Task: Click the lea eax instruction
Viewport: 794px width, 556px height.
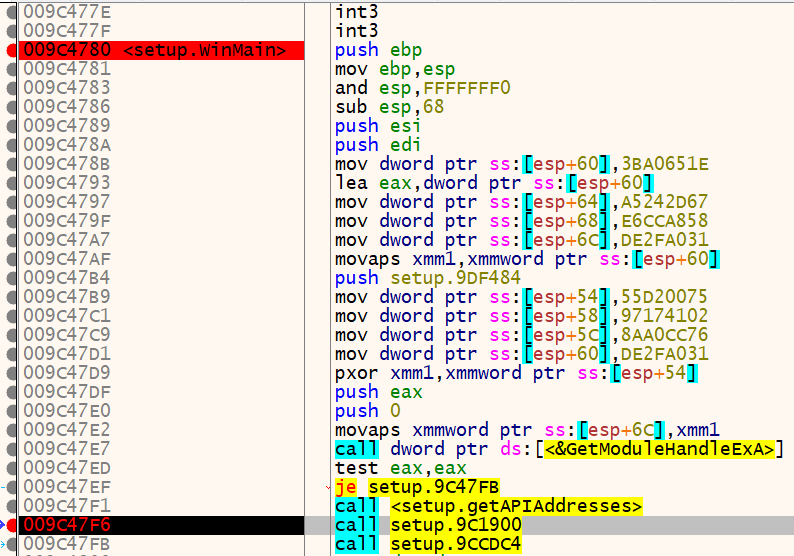Action: pos(494,183)
